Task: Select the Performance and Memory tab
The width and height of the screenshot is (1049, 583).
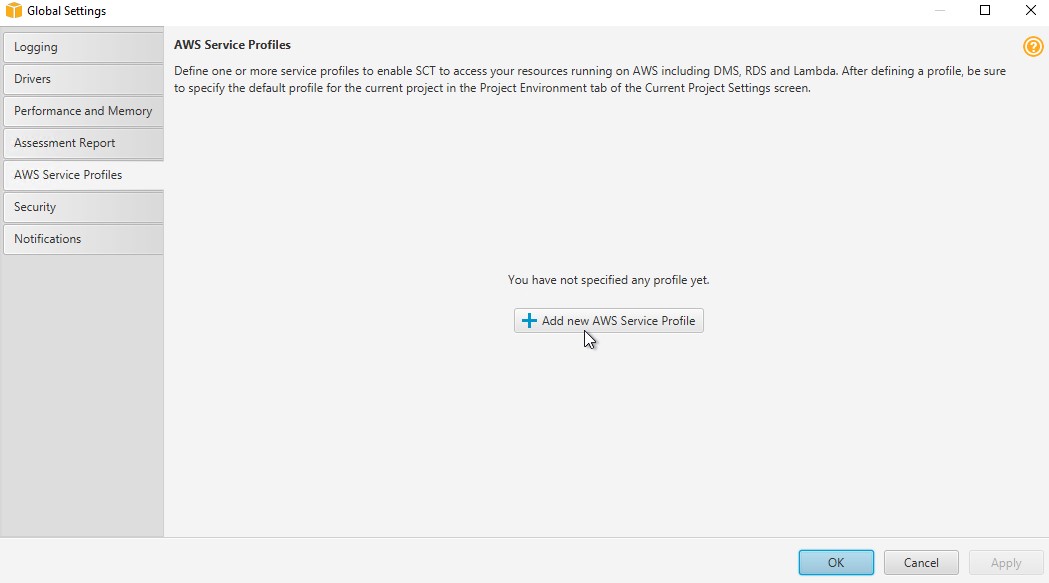Action: pyautogui.click(x=84, y=111)
